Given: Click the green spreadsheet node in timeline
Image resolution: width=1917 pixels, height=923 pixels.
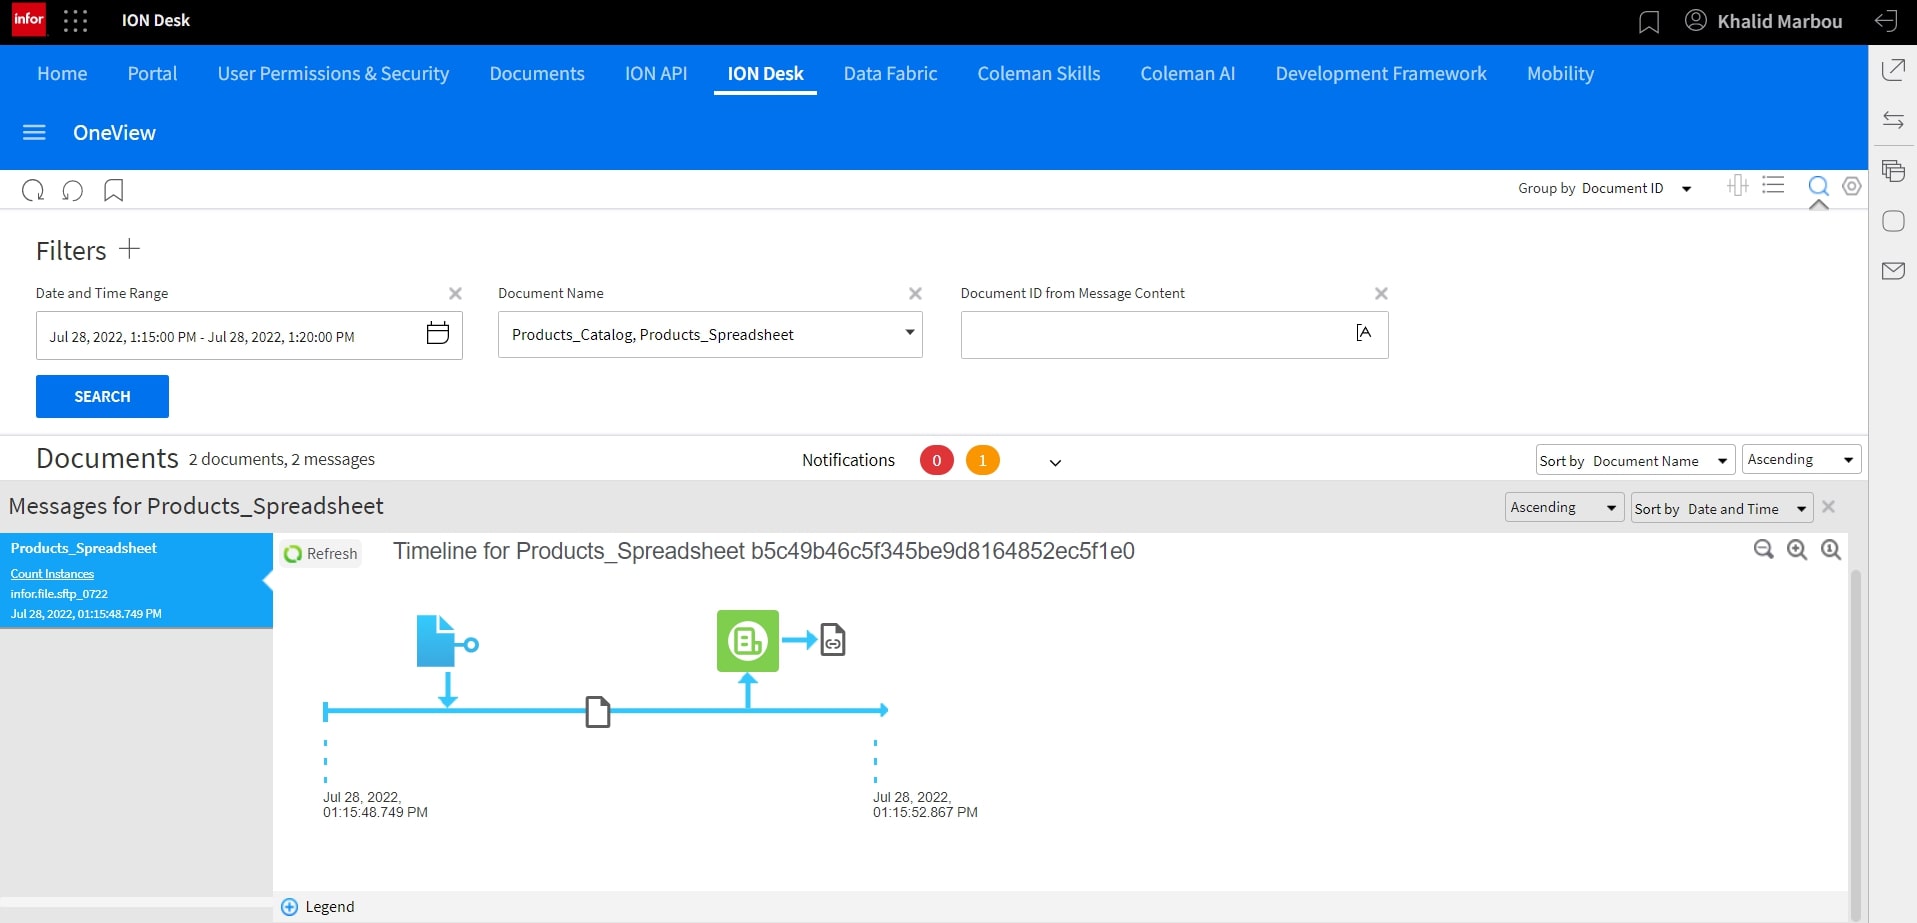Looking at the screenshot, I should (x=748, y=641).
